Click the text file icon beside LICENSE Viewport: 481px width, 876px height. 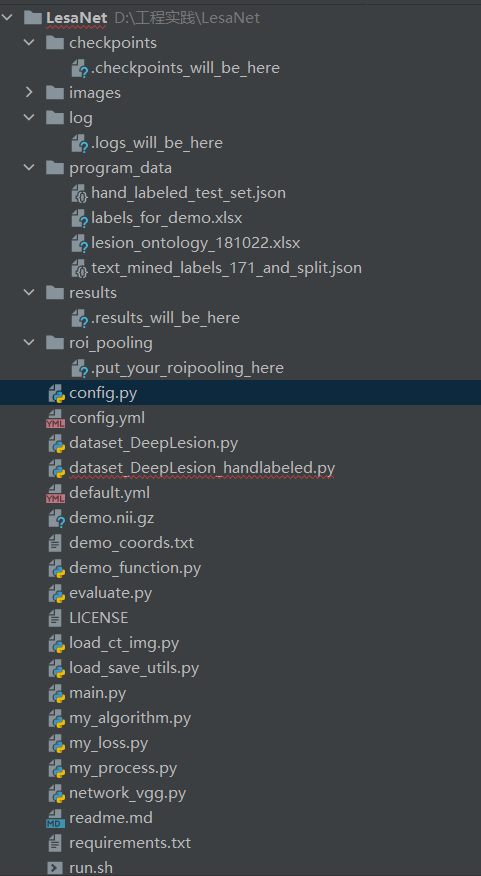click(55, 618)
